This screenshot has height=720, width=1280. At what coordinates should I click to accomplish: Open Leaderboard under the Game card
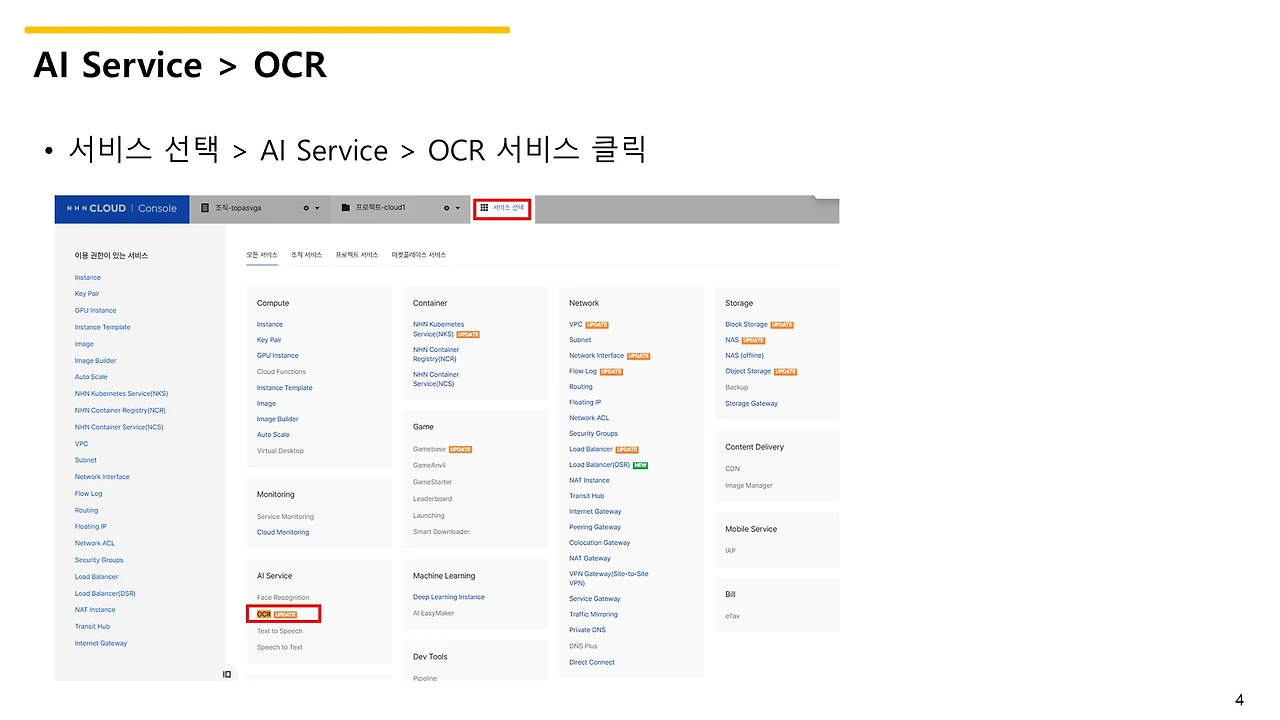coord(432,498)
